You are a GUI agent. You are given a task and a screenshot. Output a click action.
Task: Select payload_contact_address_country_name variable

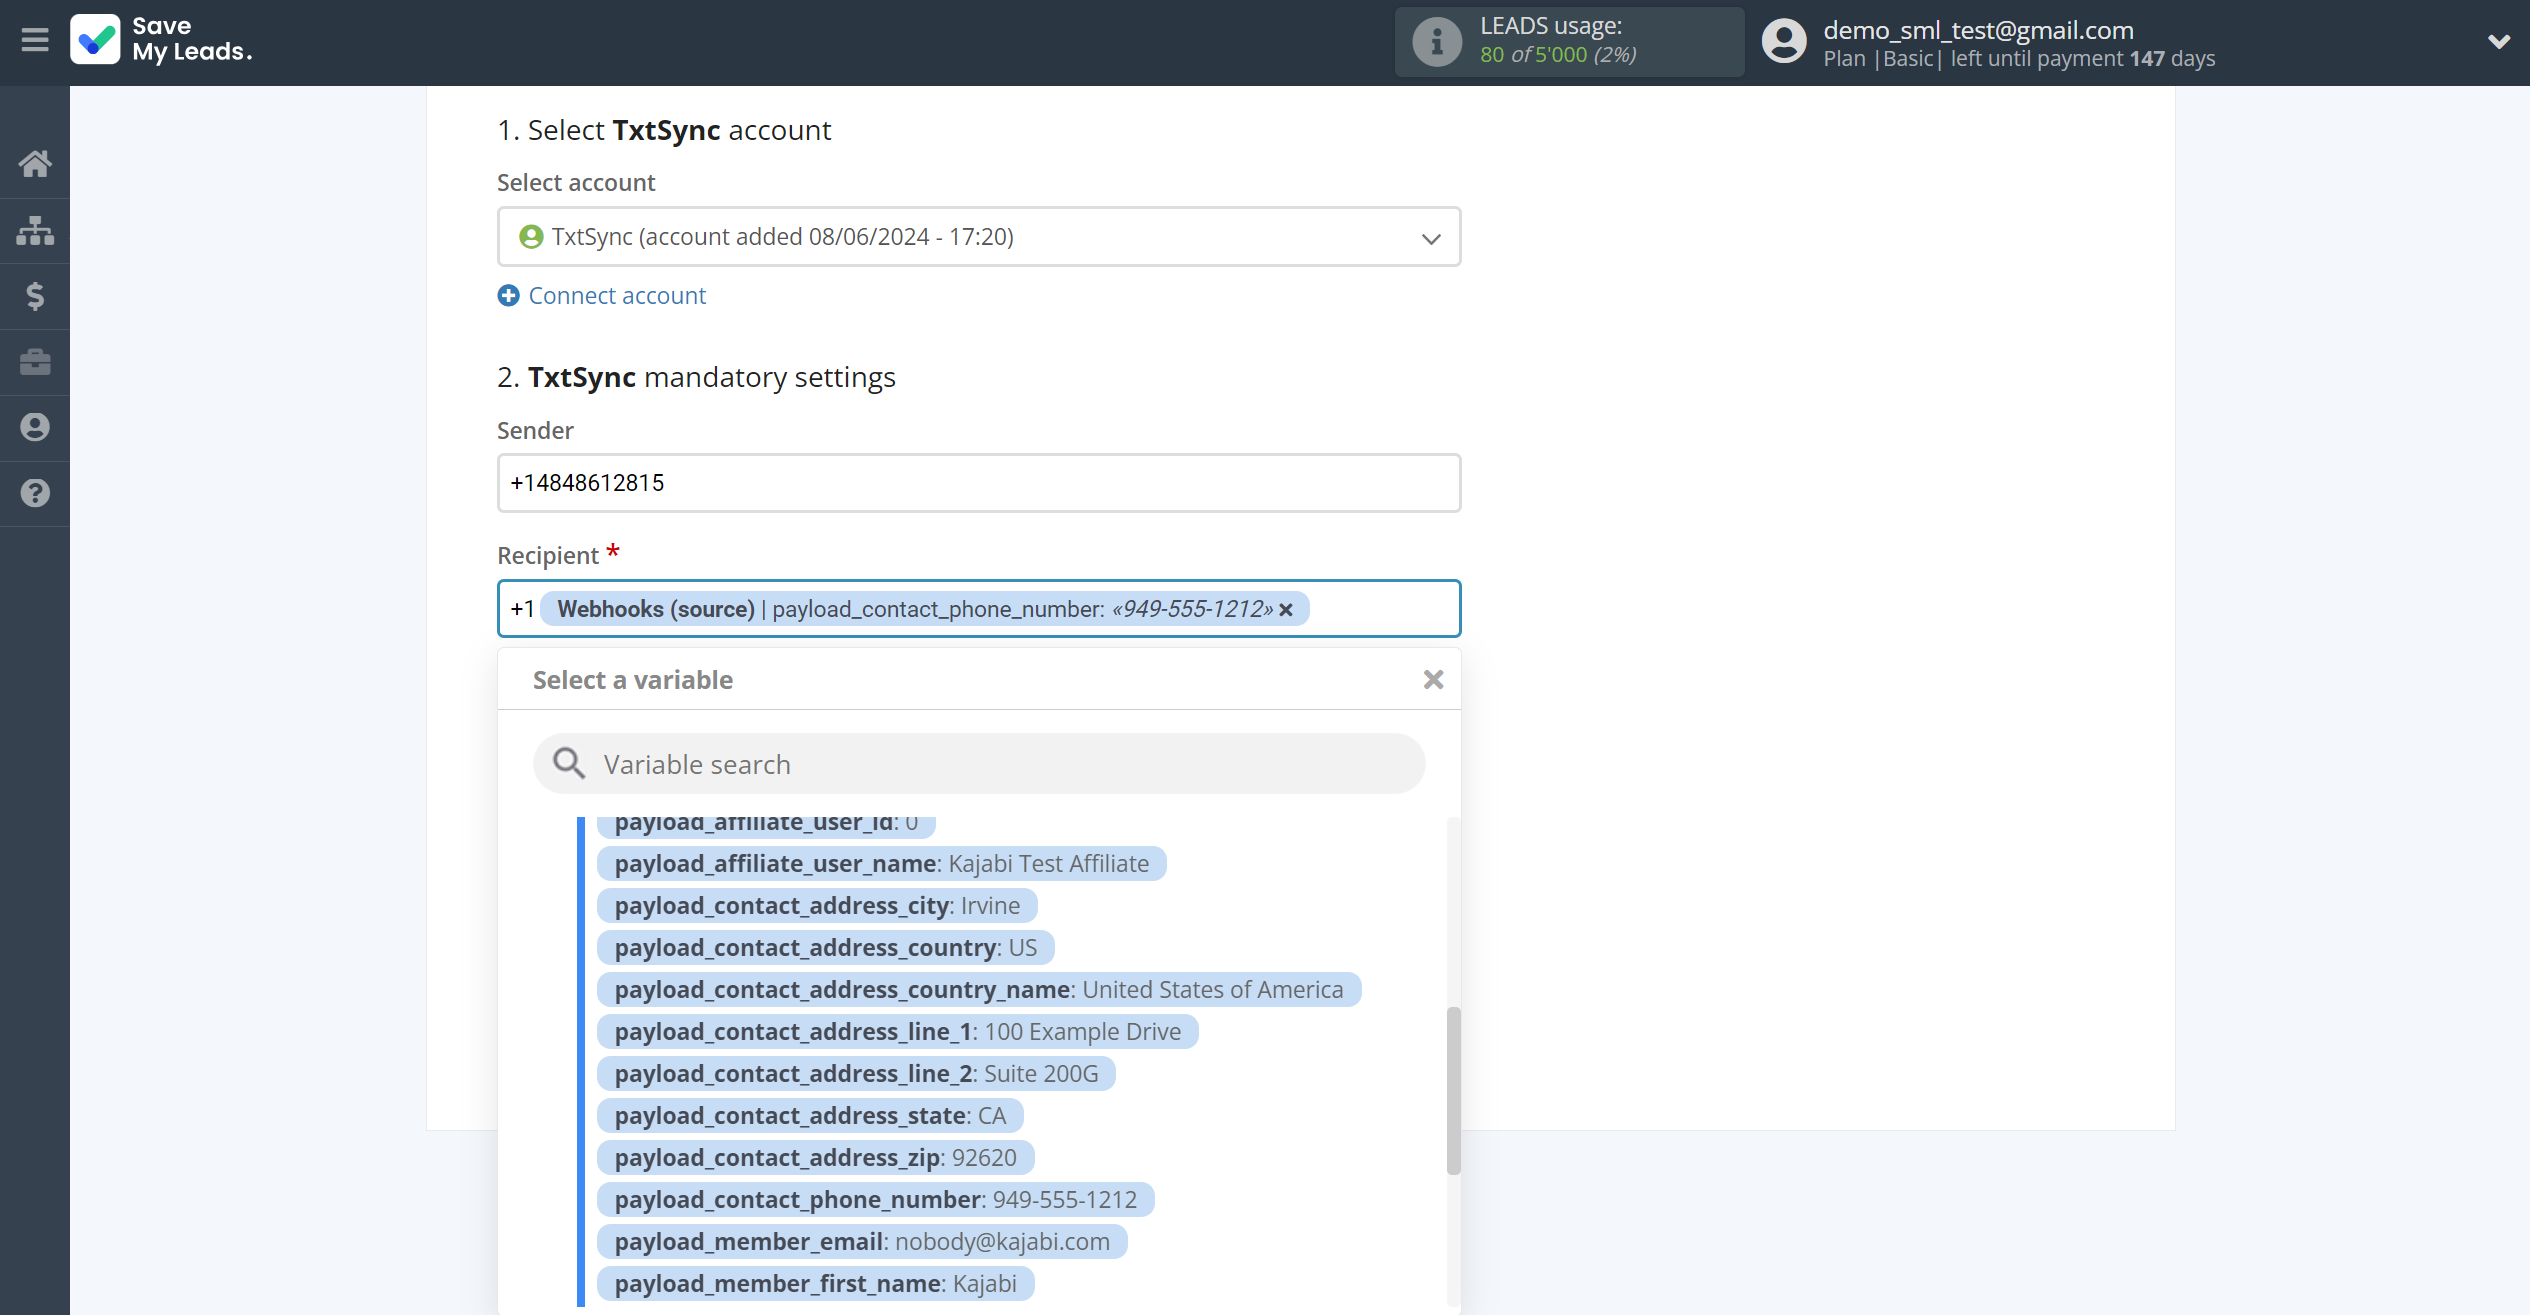point(979,990)
